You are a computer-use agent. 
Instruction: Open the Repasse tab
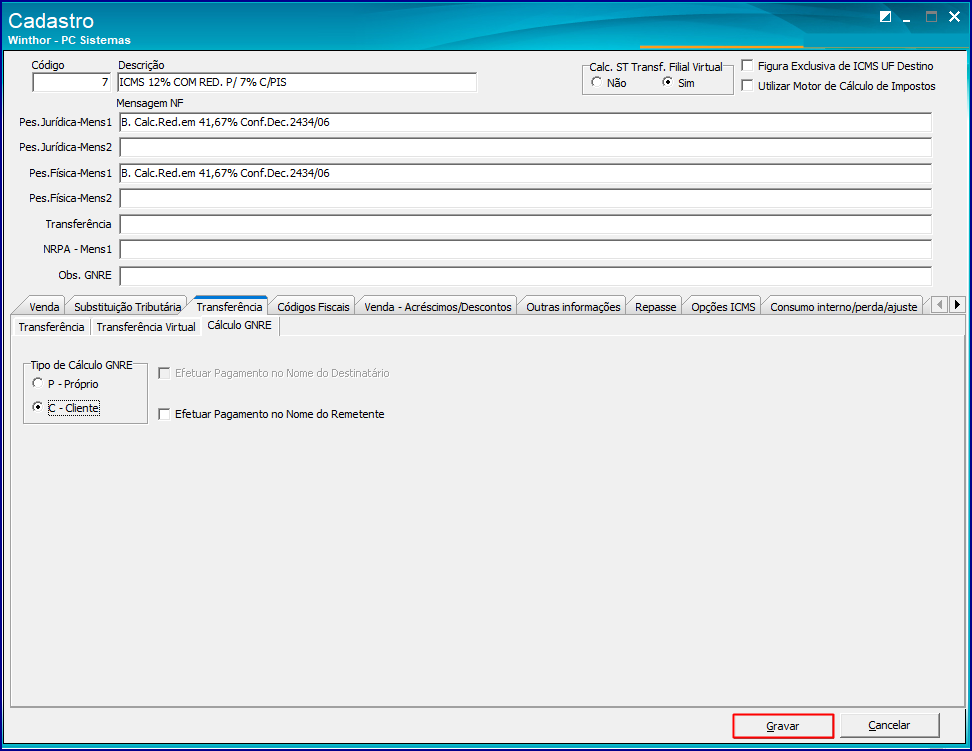(x=655, y=306)
